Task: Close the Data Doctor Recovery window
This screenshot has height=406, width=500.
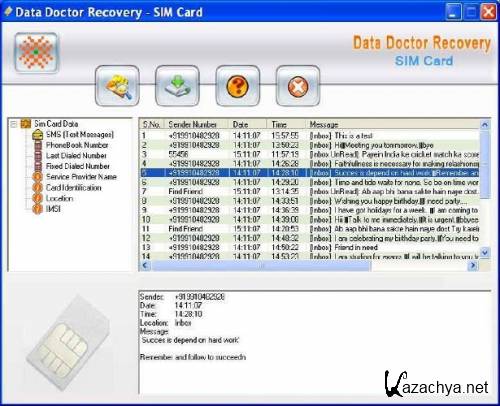Action: click(x=488, y=12)
